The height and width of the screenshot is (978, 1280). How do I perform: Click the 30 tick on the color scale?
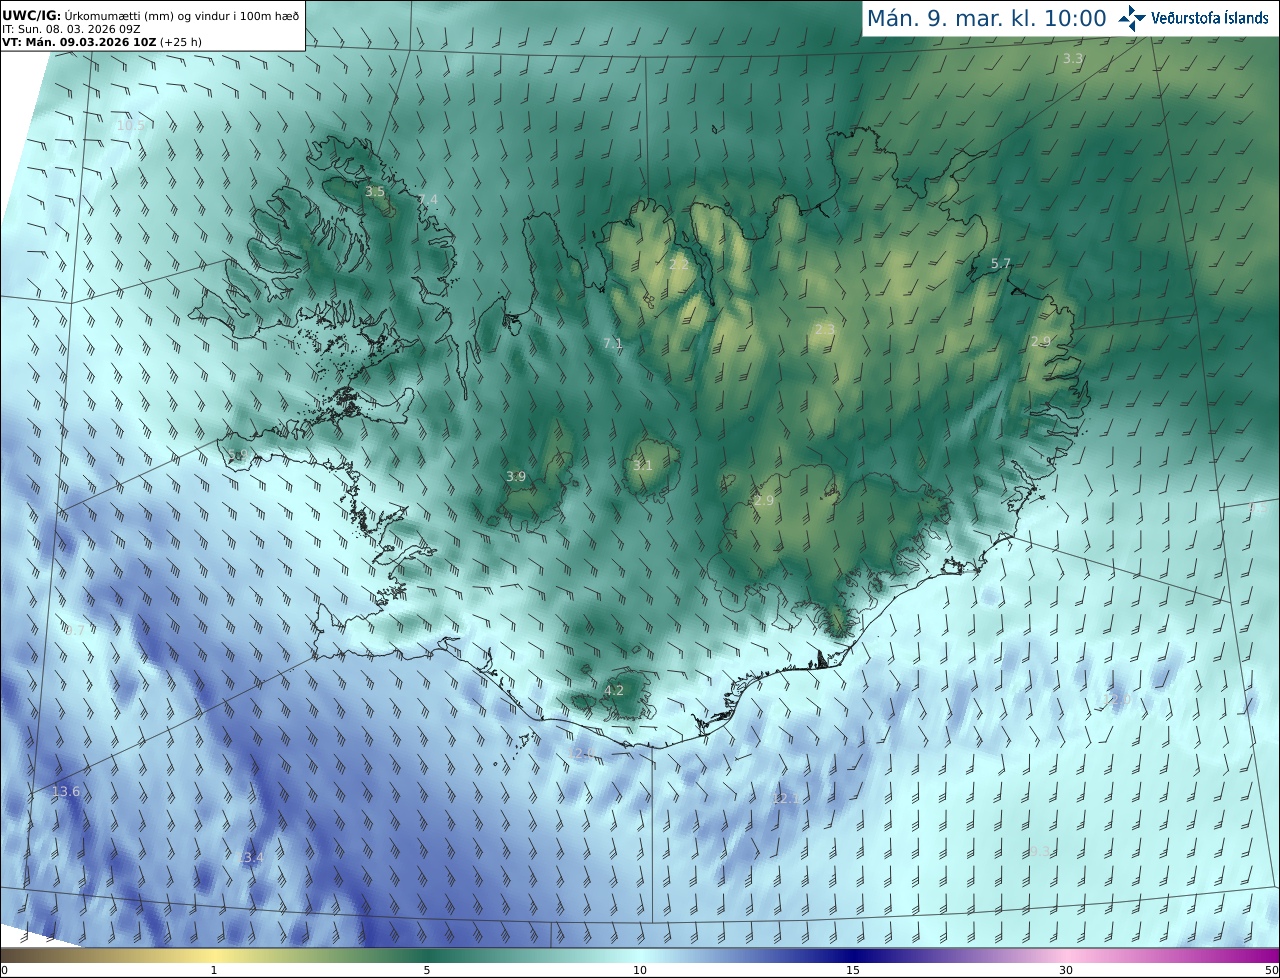pyautogui.click(x=1066, y=970)
